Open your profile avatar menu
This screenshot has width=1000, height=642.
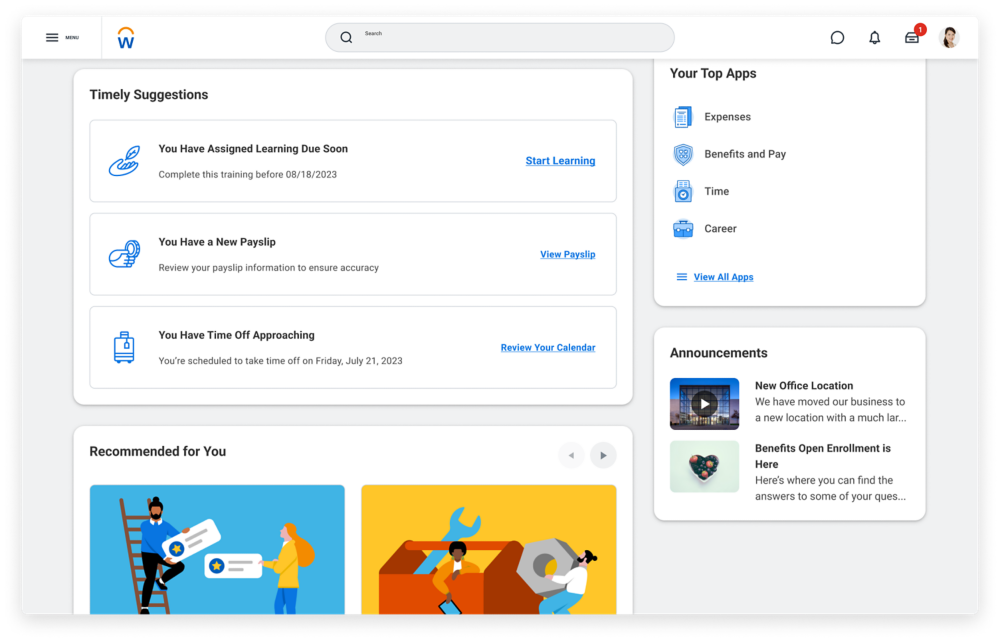[x=948, y=37]
